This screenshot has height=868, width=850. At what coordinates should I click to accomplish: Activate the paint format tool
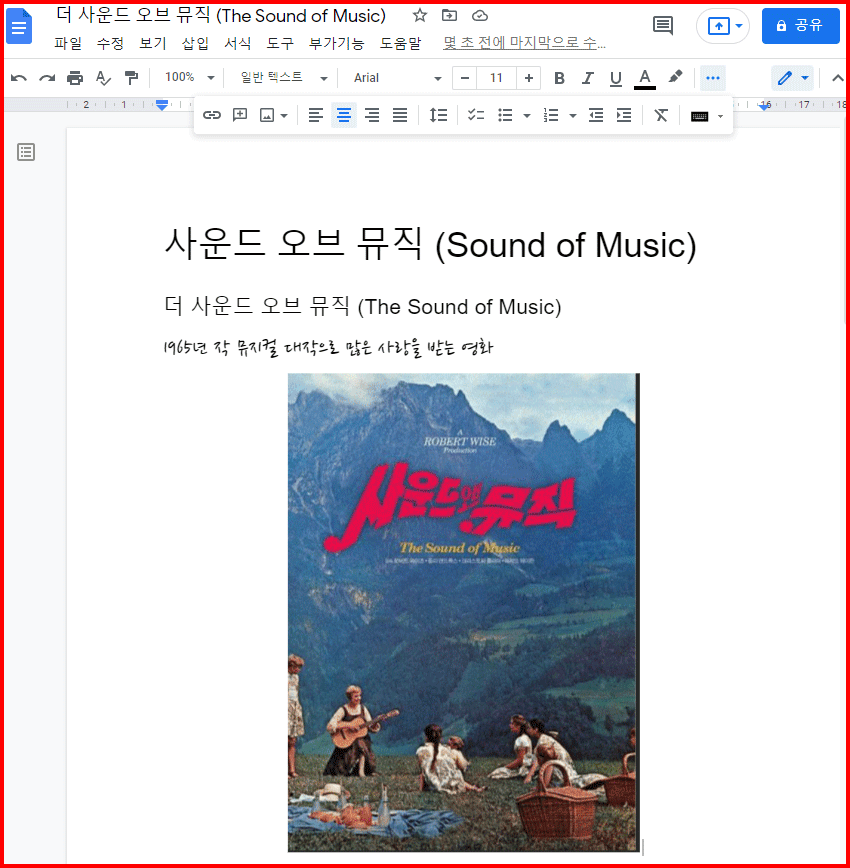click(131, 78)
